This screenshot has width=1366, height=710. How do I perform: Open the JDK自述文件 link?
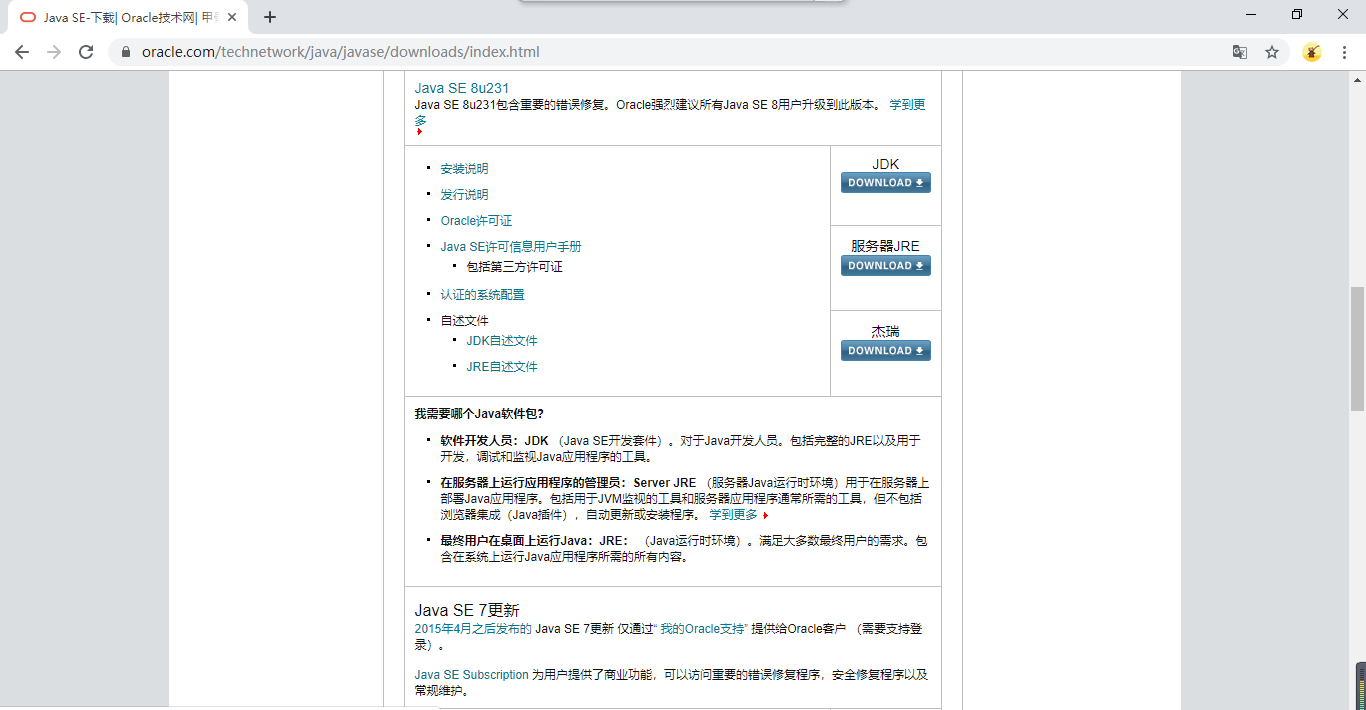[502, 341]
